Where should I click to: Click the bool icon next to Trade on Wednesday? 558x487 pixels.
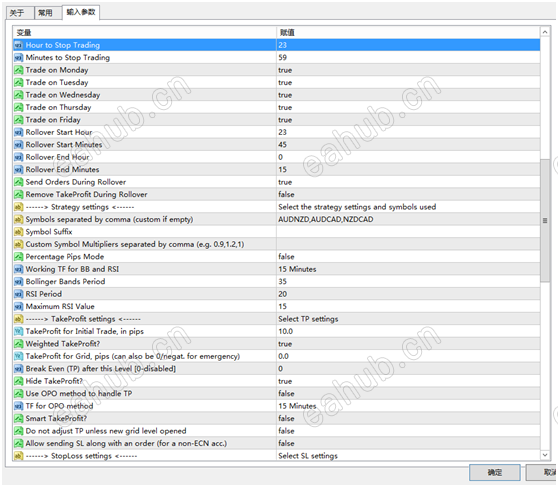click(19, 95)
